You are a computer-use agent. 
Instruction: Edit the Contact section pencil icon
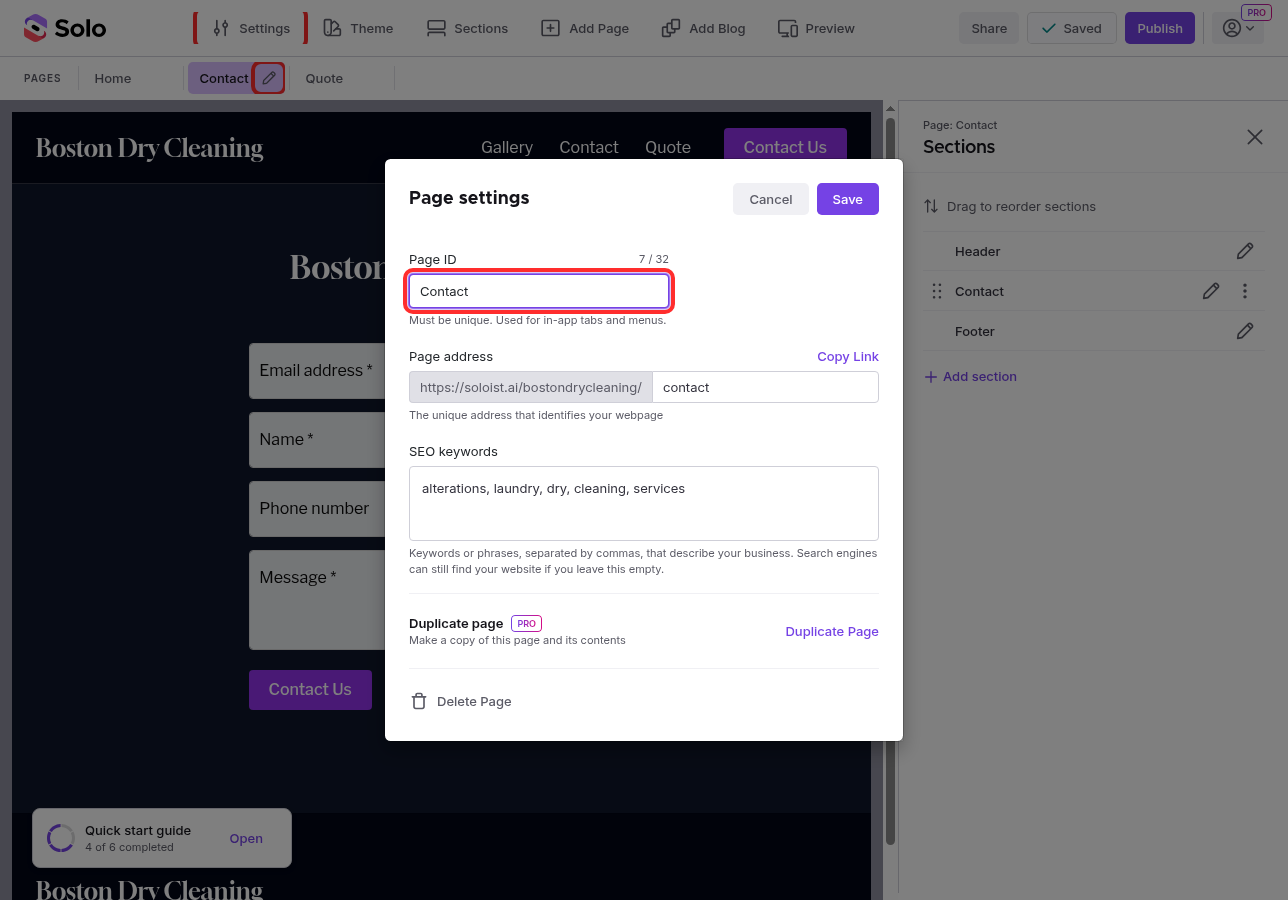(x=1211, y=291)
